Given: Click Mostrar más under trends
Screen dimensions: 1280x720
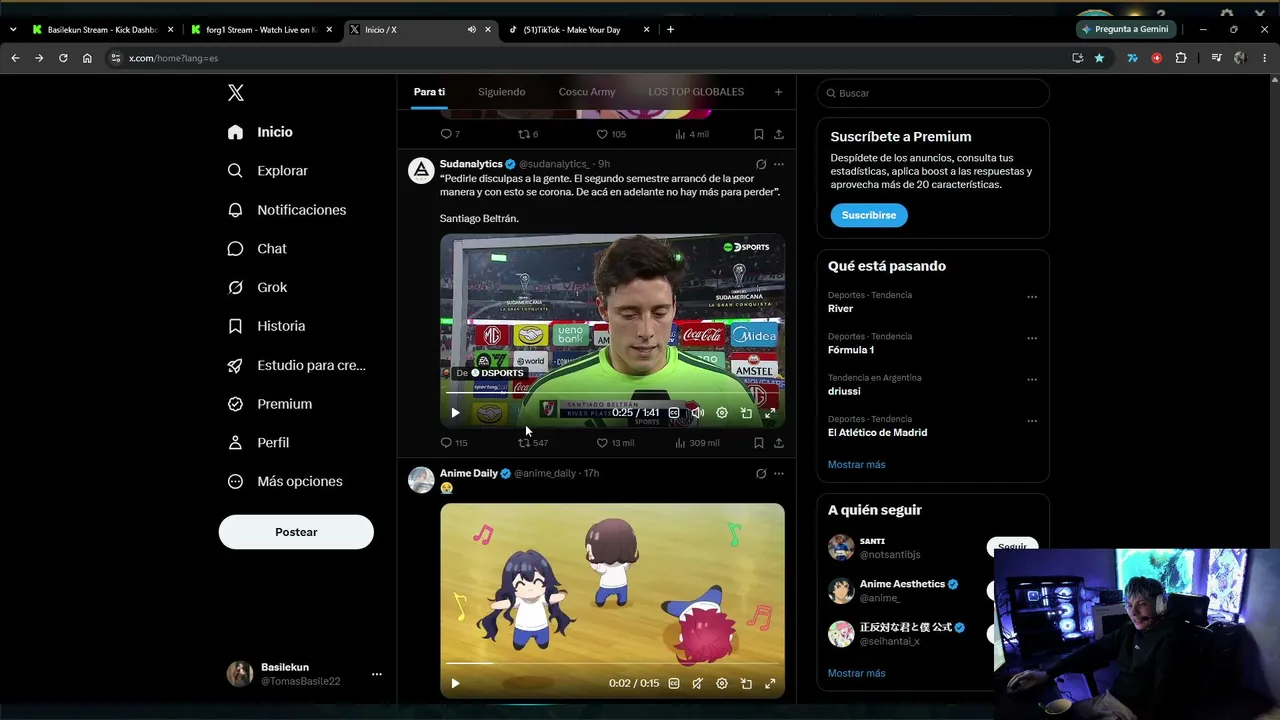Looking at the screenshot, I should [x=856, y=465].
